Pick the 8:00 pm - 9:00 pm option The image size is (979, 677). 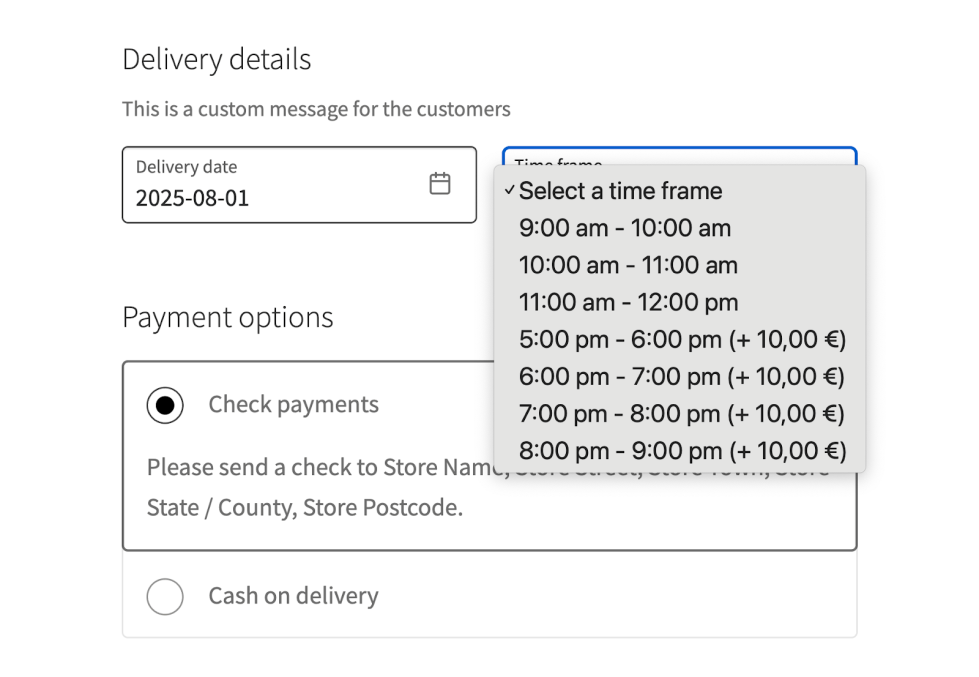682,450
